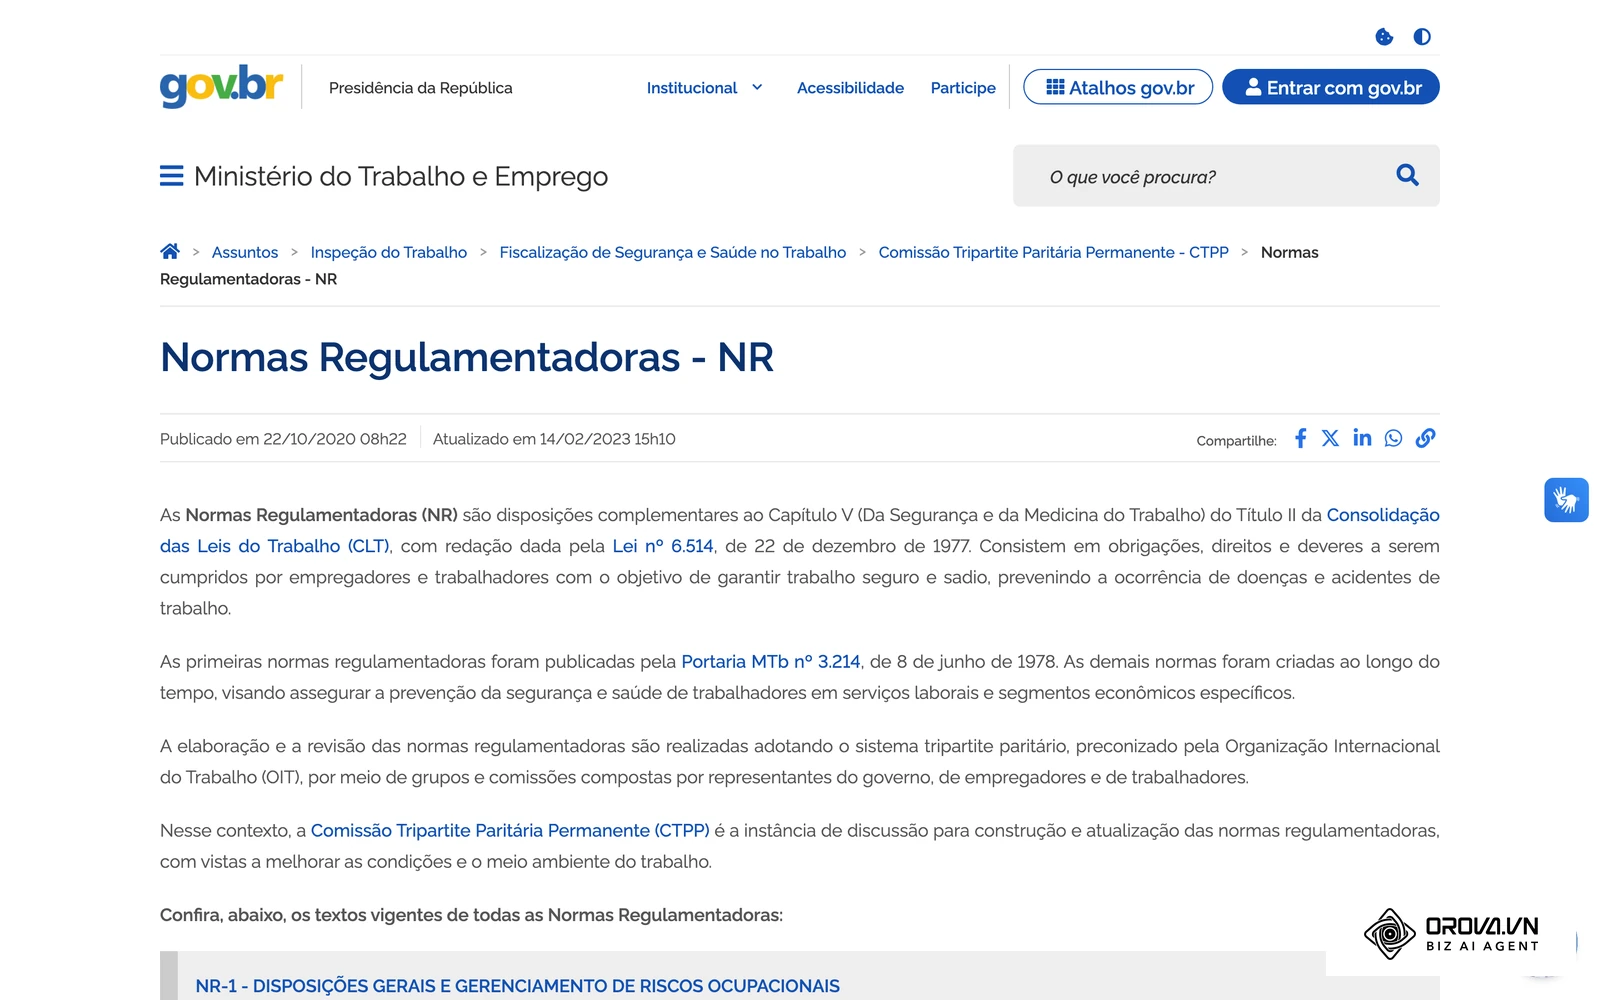The height and width of the screenshot is (1000, 1600).
Task: Open the hamburger main menu
Action: pyautogui.click(x=172, y=176)
